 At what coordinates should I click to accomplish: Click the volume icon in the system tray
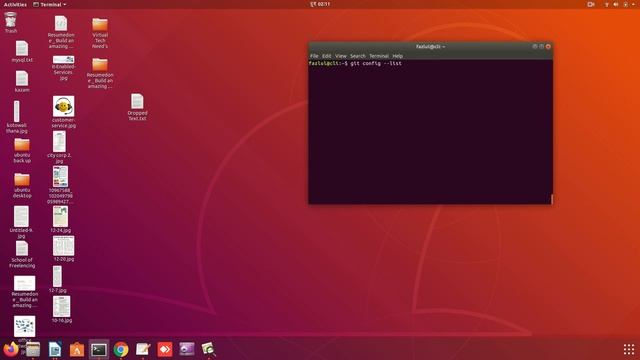coord(616,4)
